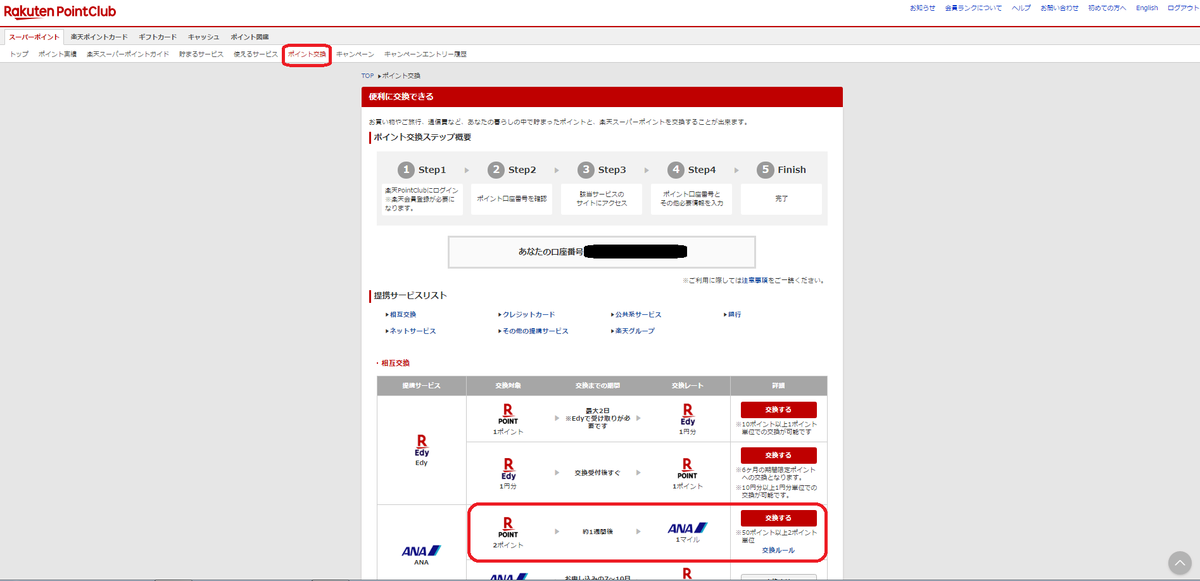Open the ポイント関連 tab
This screenshot has width=1200, height=581.
pyautogui.click(x=250, y=36)
